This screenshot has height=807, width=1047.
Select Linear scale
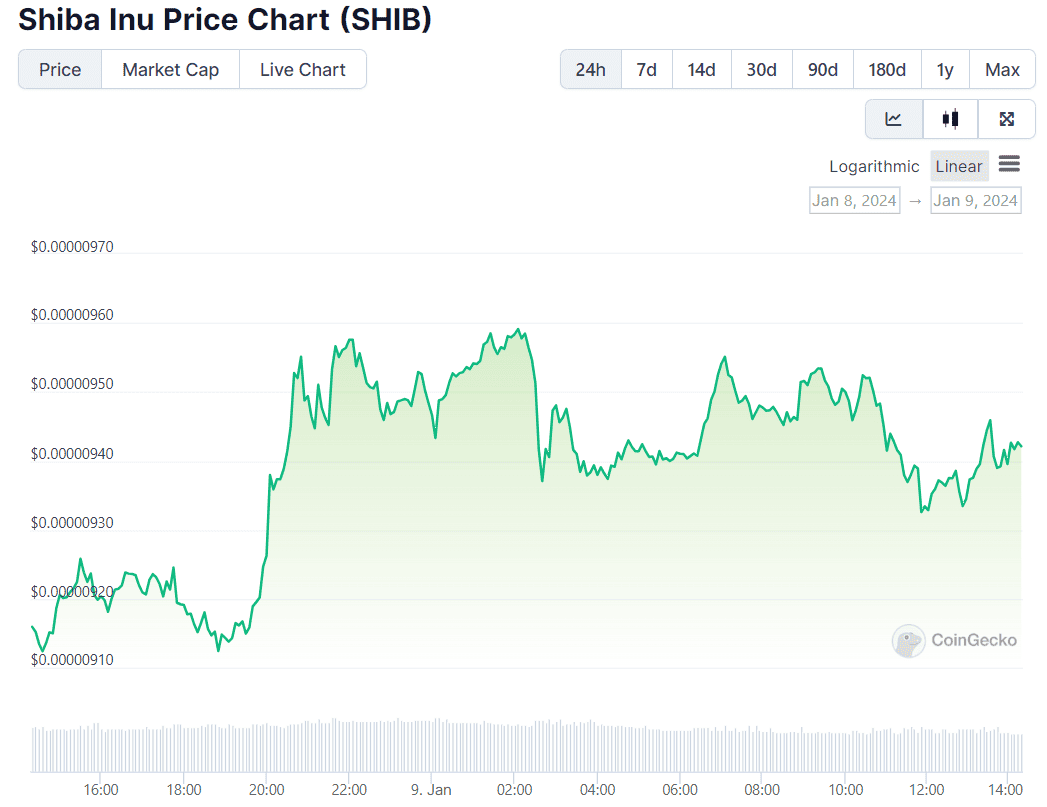(x=959, y=166)
